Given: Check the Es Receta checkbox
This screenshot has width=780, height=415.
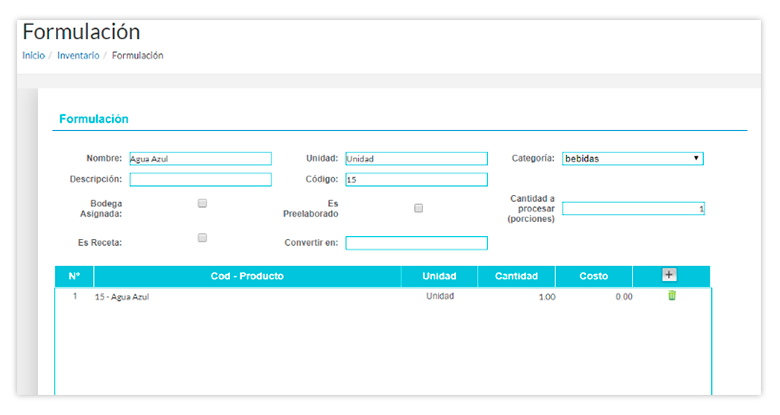Looking at the screenshot, I should coord(202,238).
